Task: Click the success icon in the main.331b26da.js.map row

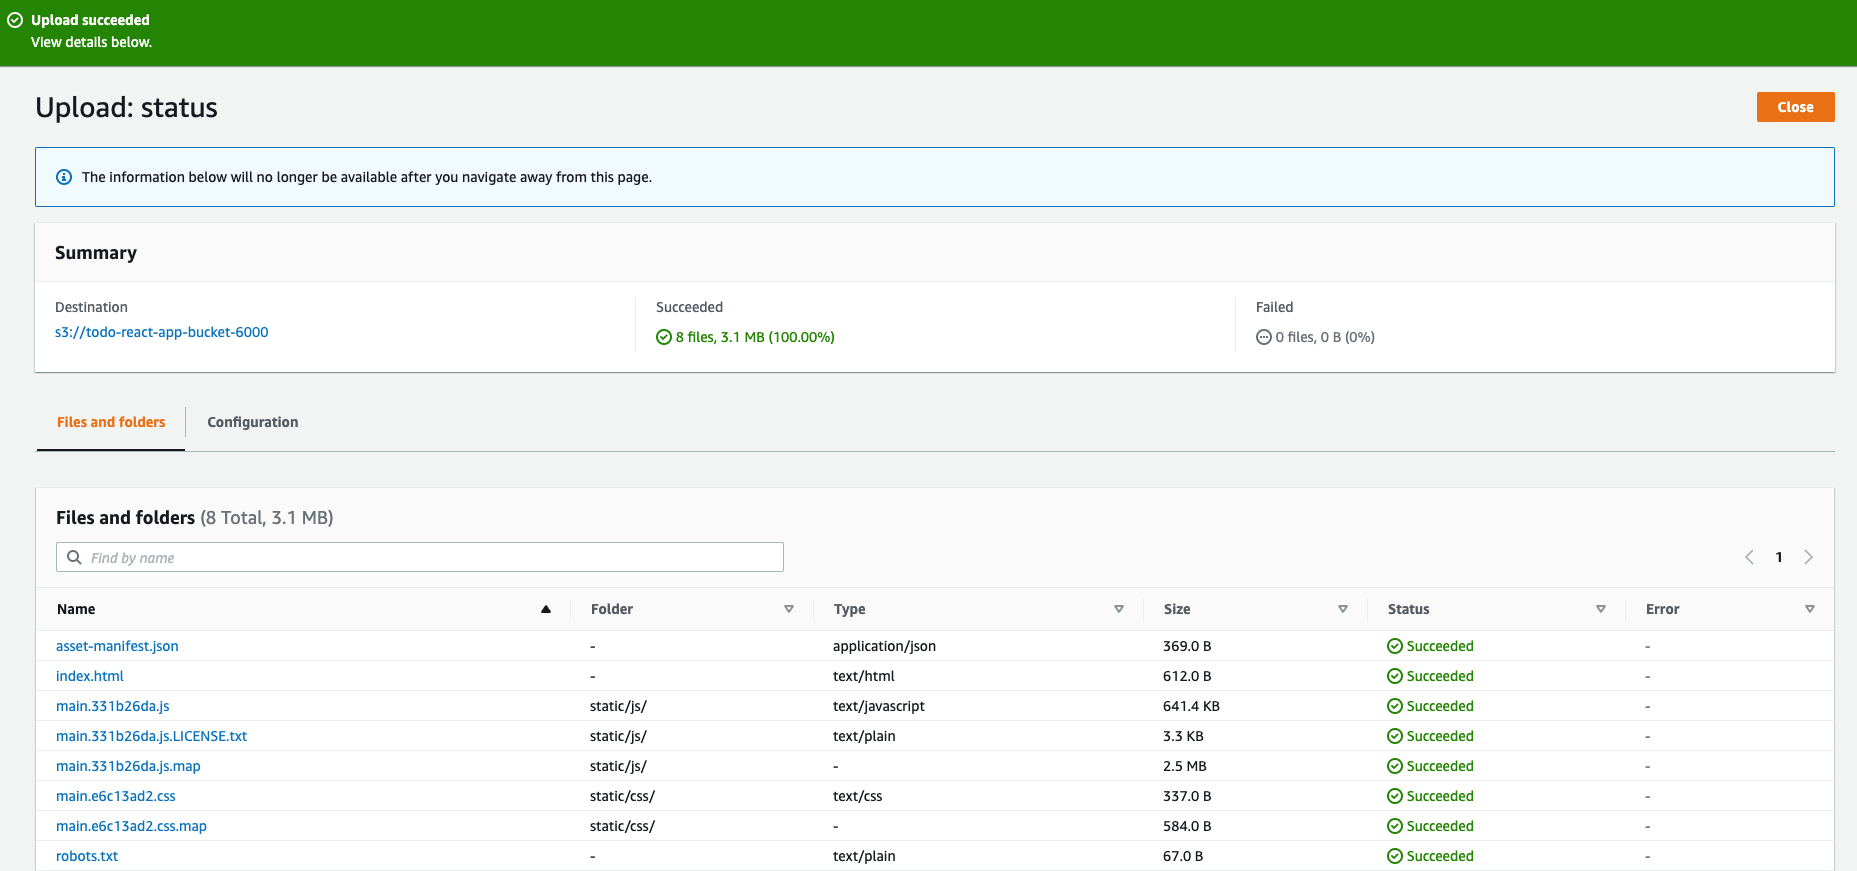Action: pos(1395,766)
